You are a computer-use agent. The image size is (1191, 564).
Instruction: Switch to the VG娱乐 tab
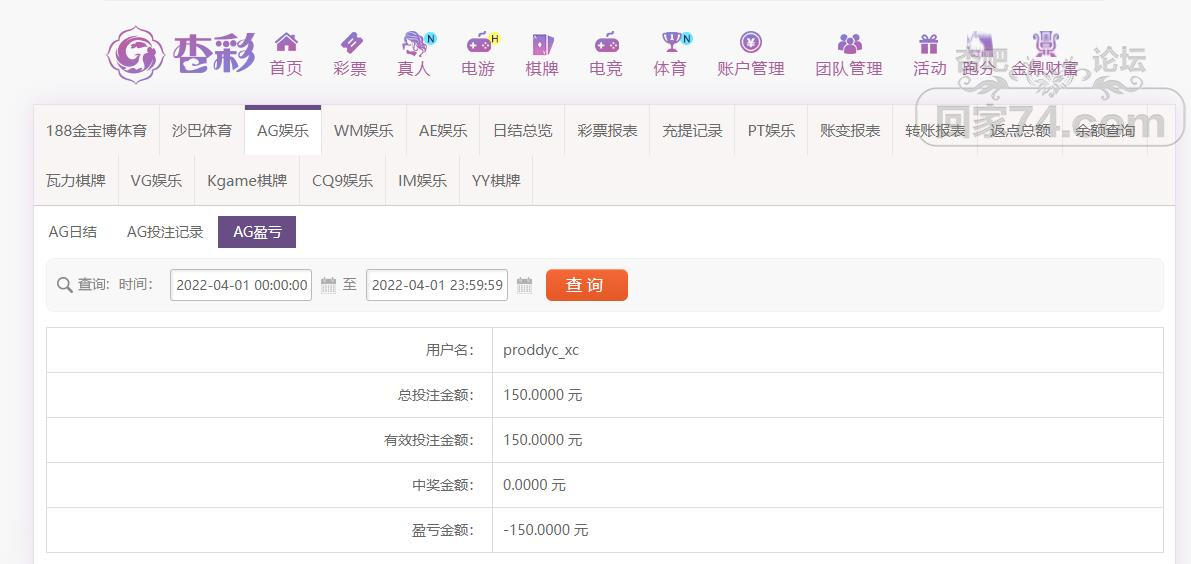[156, 181]
